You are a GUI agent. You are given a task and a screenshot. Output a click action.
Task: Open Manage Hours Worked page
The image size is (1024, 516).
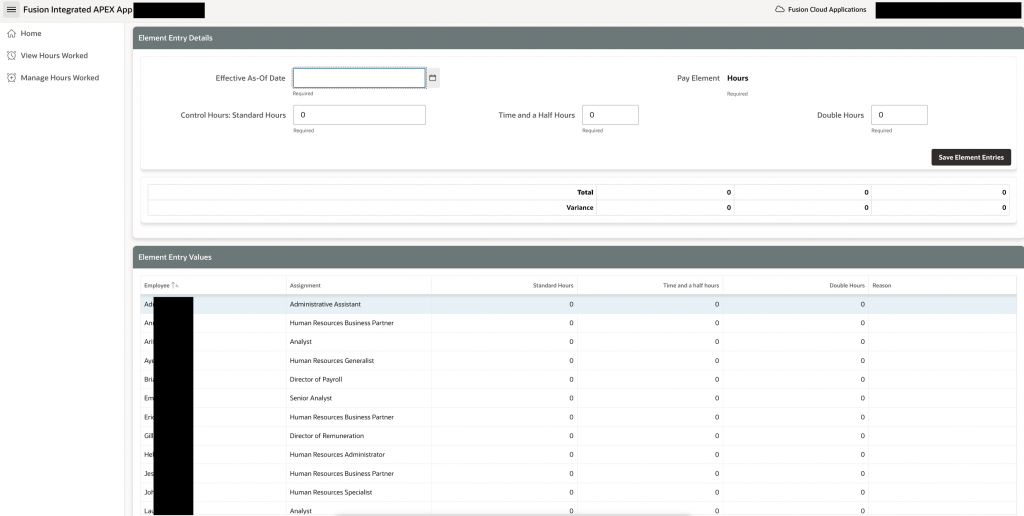tap(59, 77)
